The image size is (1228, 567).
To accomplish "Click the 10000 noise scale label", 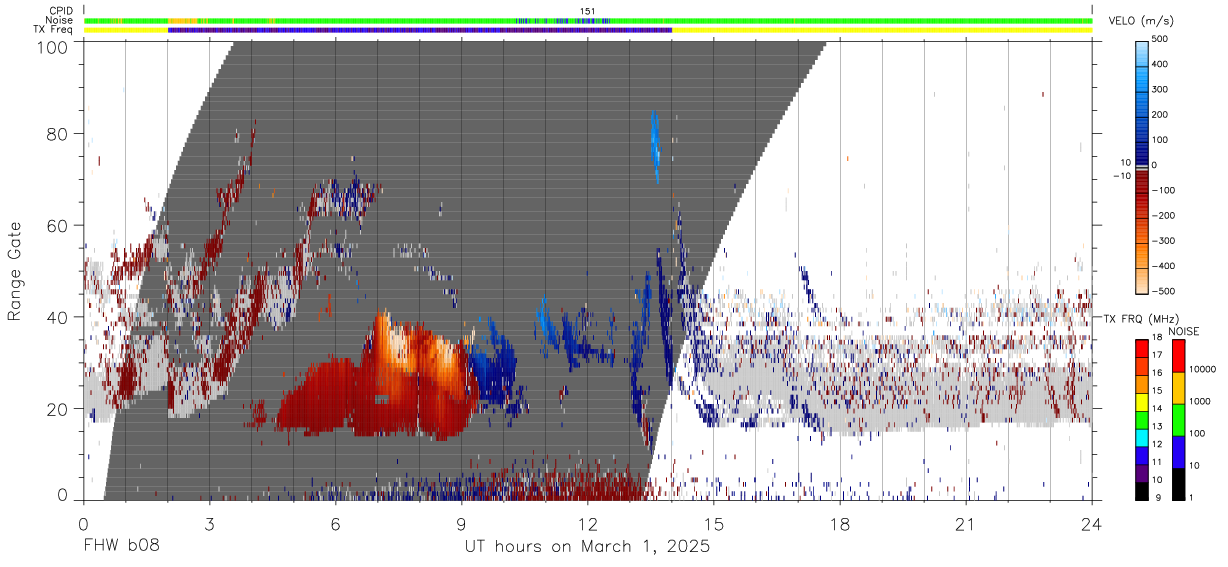I will coord(1203,370).
